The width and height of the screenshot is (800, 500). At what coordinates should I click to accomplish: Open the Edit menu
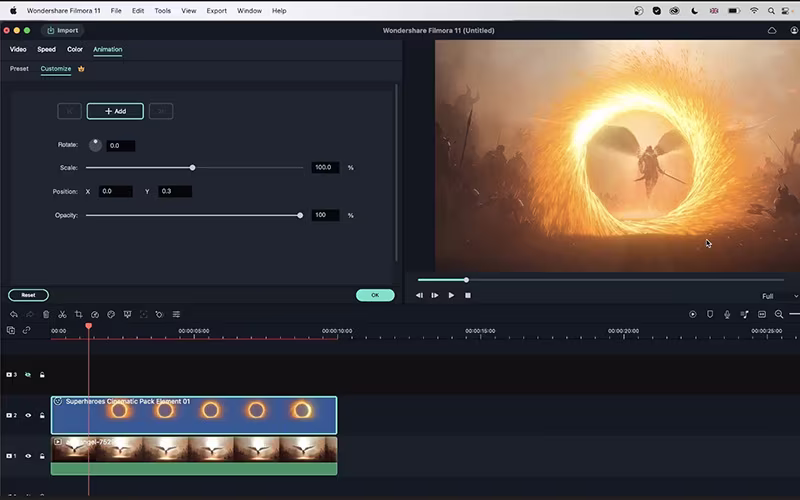[138, 11]
